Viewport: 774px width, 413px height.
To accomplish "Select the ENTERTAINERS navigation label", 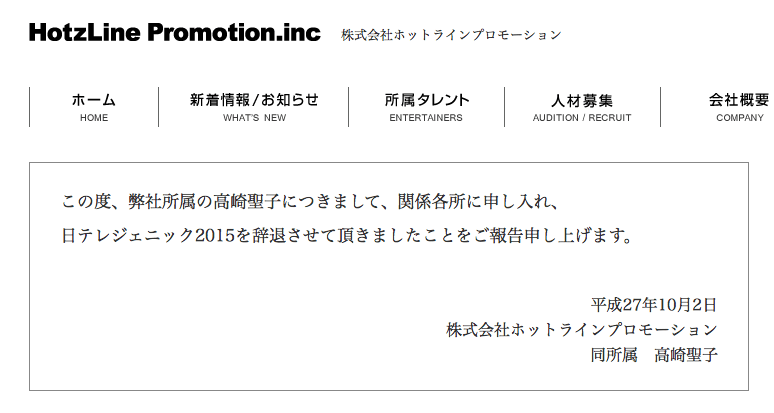I will click(x=426, y=118).
